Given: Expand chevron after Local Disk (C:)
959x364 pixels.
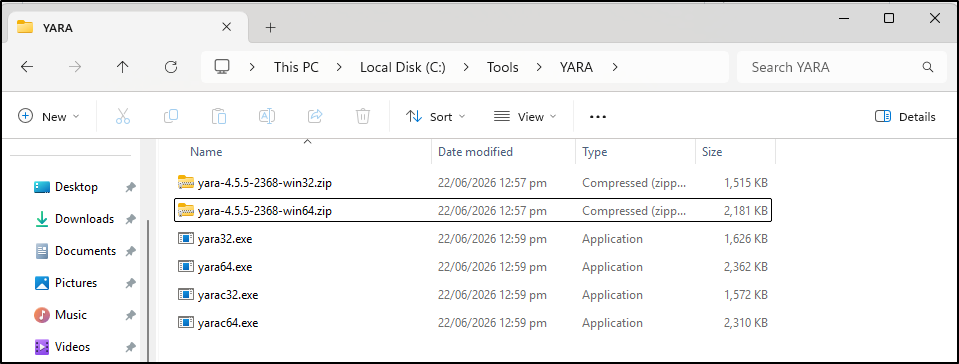Looking at the screenshot, I should tap(467, 67).
